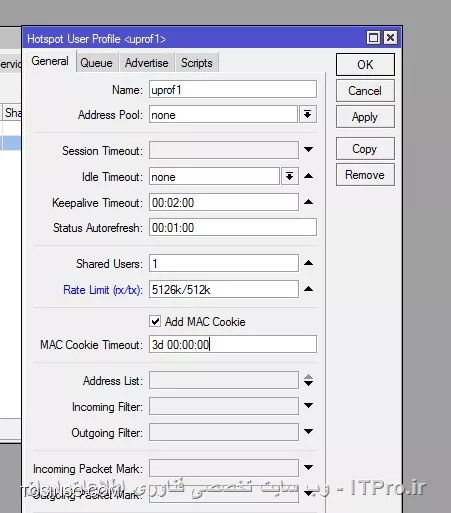Close the Hotspot User Profile window

tap(390, 38)
